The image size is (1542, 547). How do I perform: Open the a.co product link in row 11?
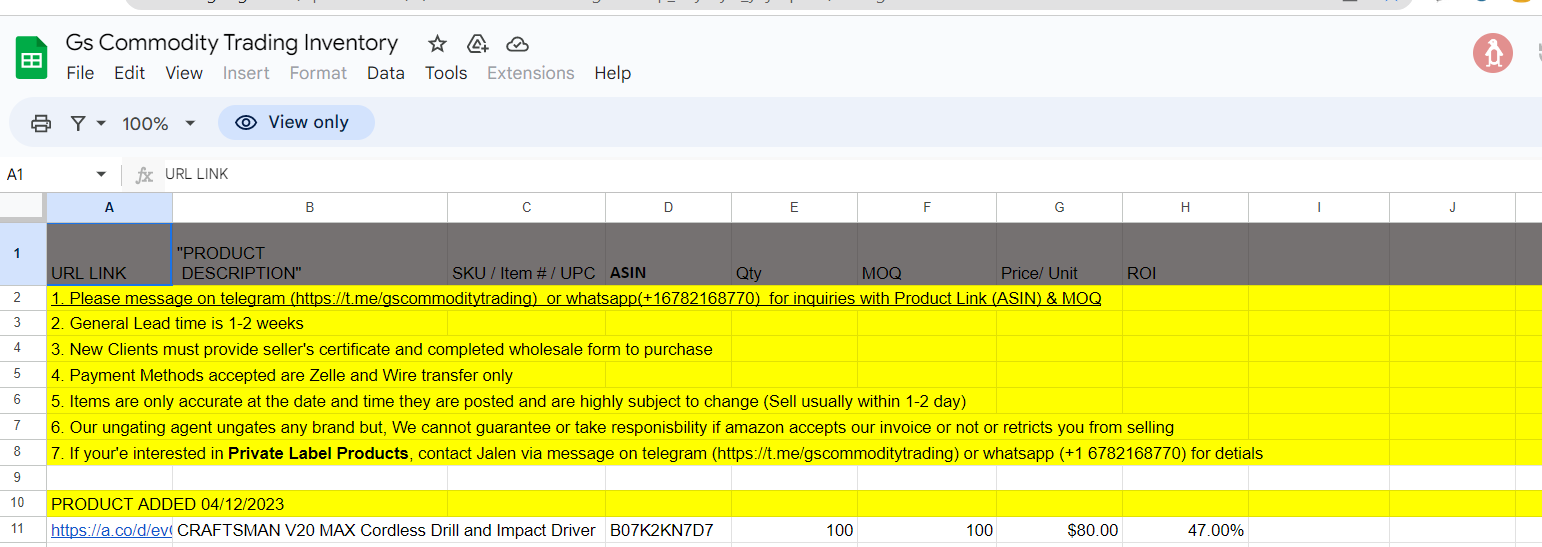coord(110,530)
